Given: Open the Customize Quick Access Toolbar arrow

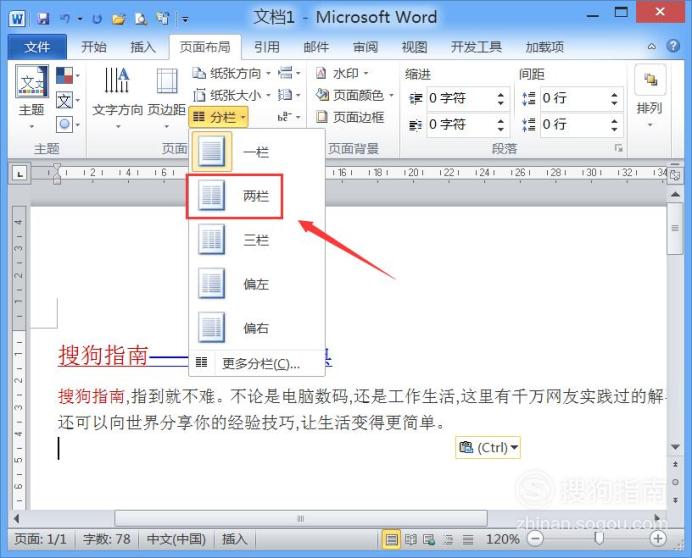Looking at the screenshot, I should (x=186, y=19).
